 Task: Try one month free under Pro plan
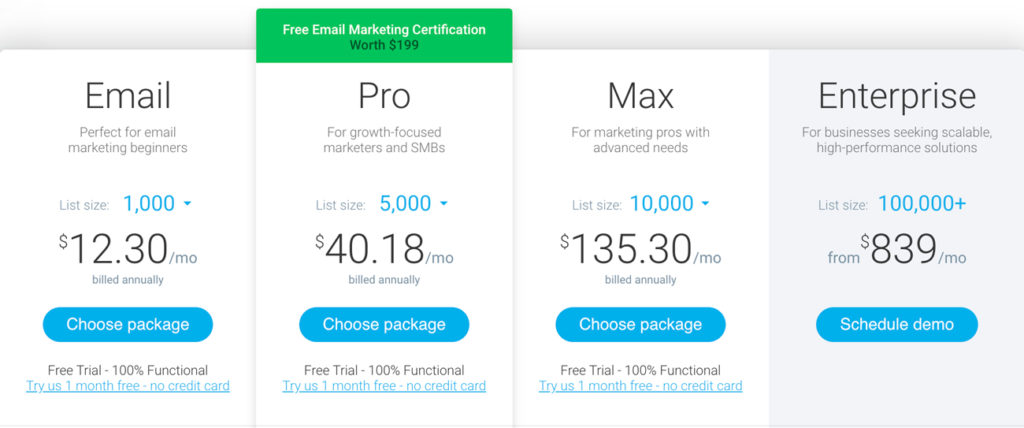tap(384, 386)
